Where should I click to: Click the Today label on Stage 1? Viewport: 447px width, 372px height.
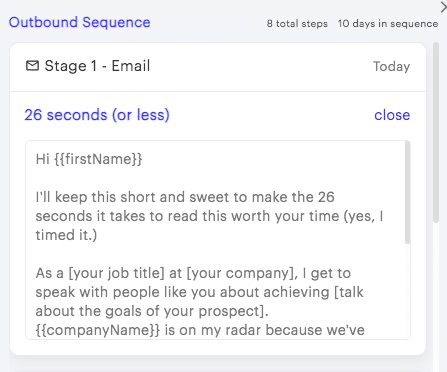point(391,66)
